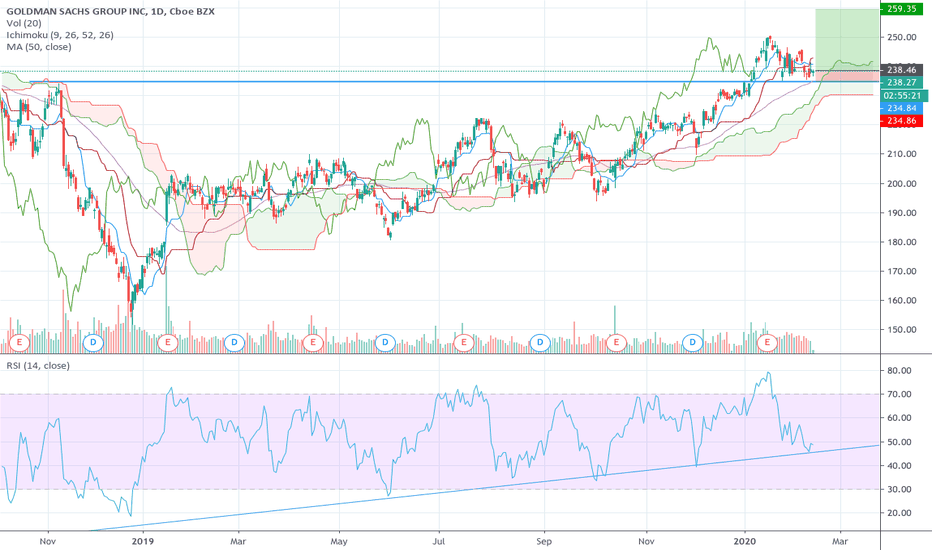Click the late November 2018 dividend D marker
The width and height of the screenshot is (932, 550).
click(92, 342)
